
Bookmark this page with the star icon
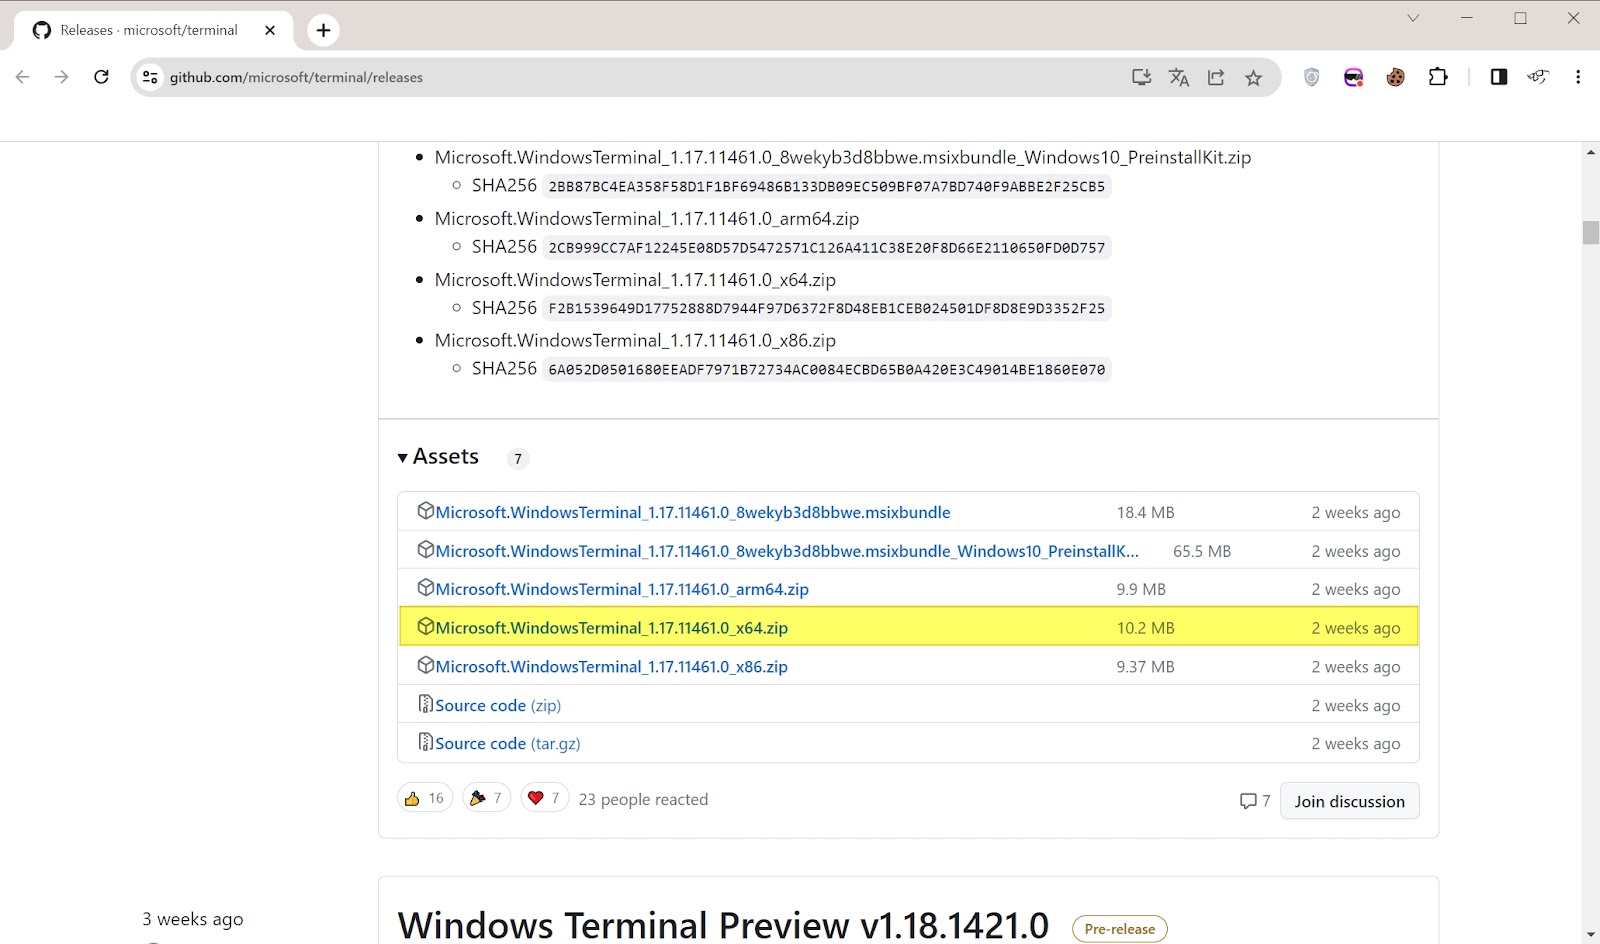click(x=1253, y=77)
